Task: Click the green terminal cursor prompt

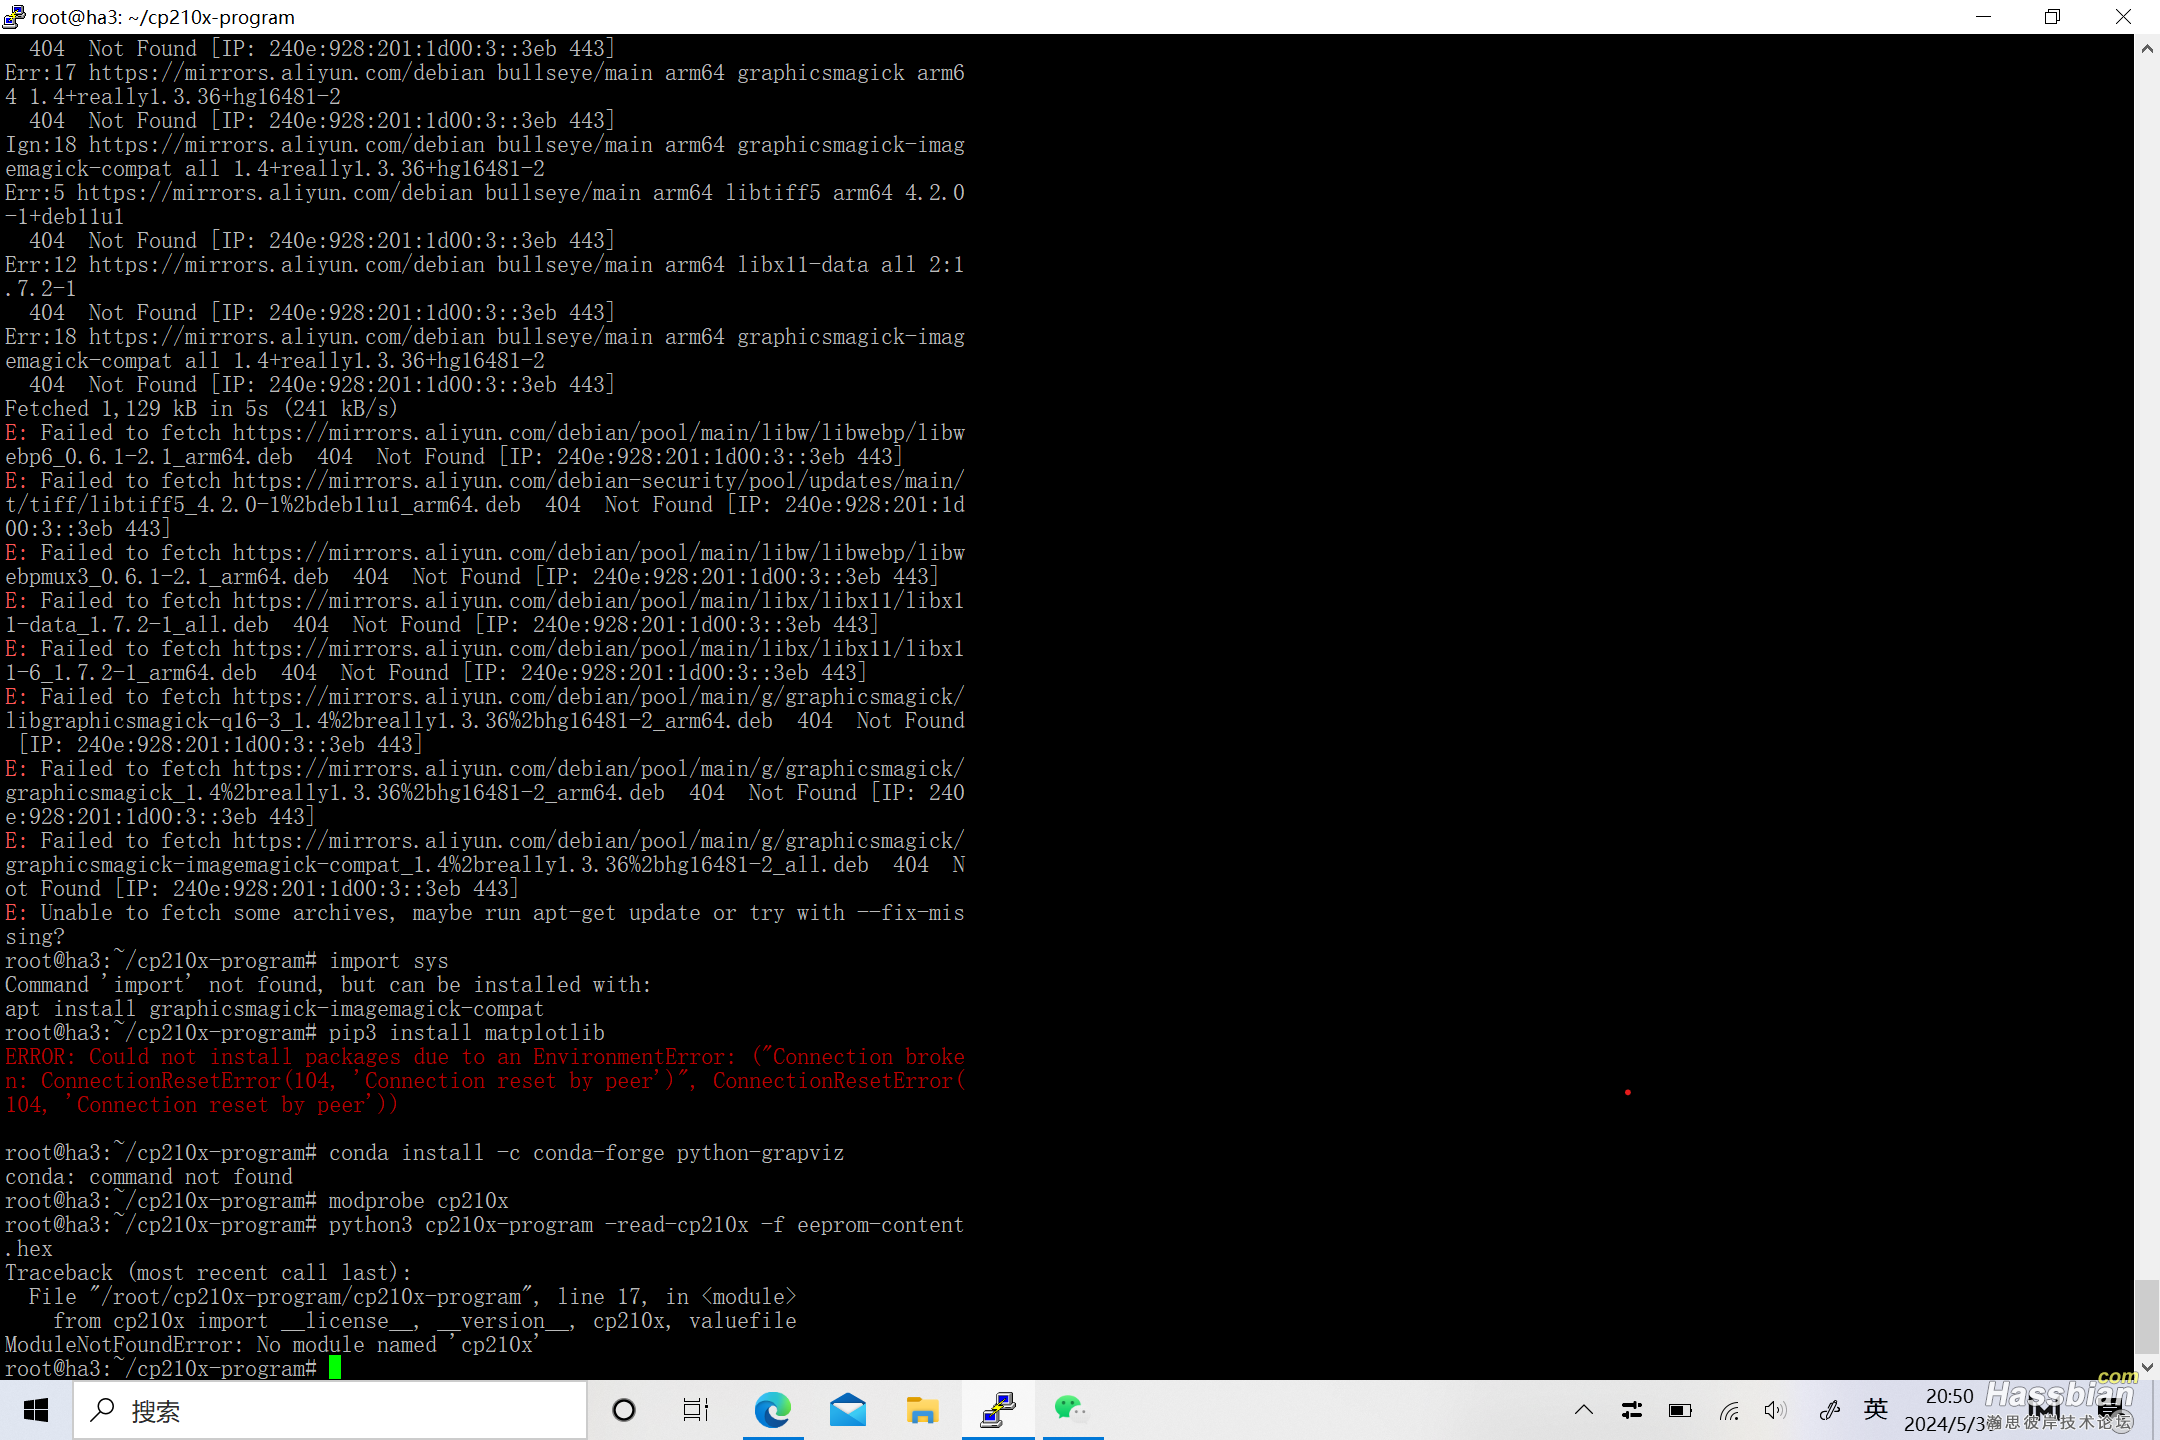Action: tap(335, 1368)
